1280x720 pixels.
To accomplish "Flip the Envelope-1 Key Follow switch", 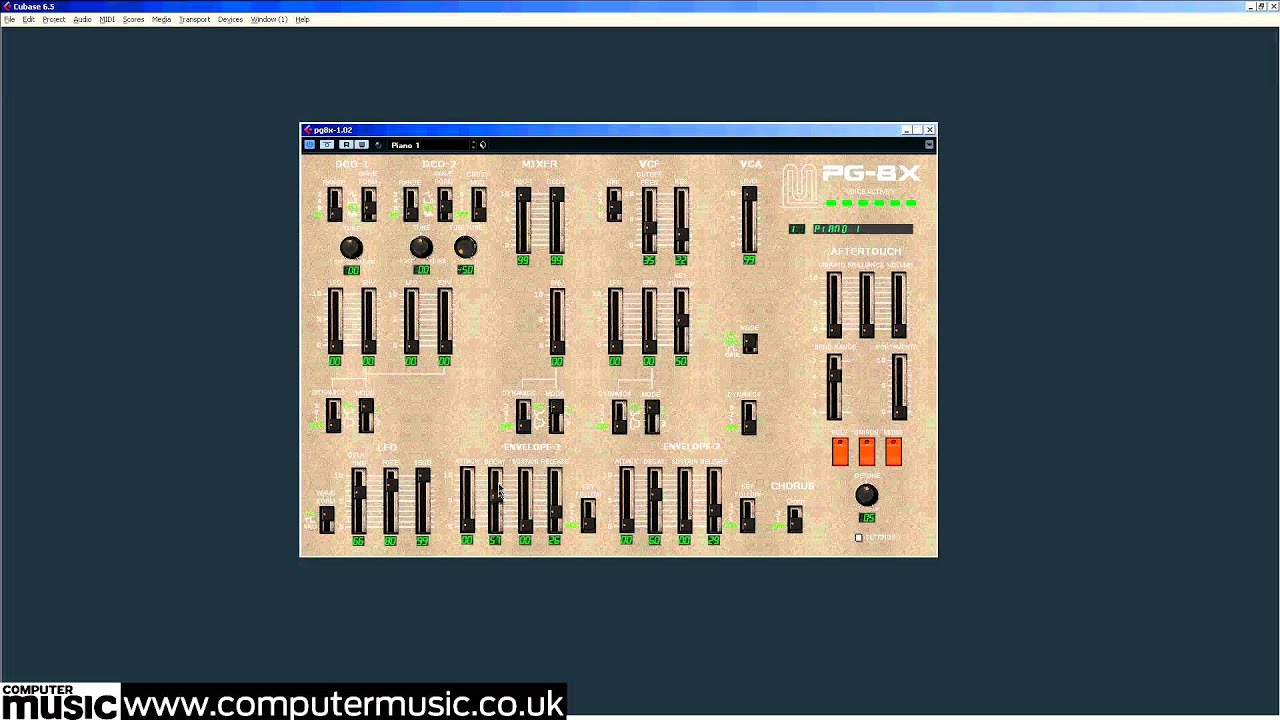I will pyautogui.click(x=587, y=515).
